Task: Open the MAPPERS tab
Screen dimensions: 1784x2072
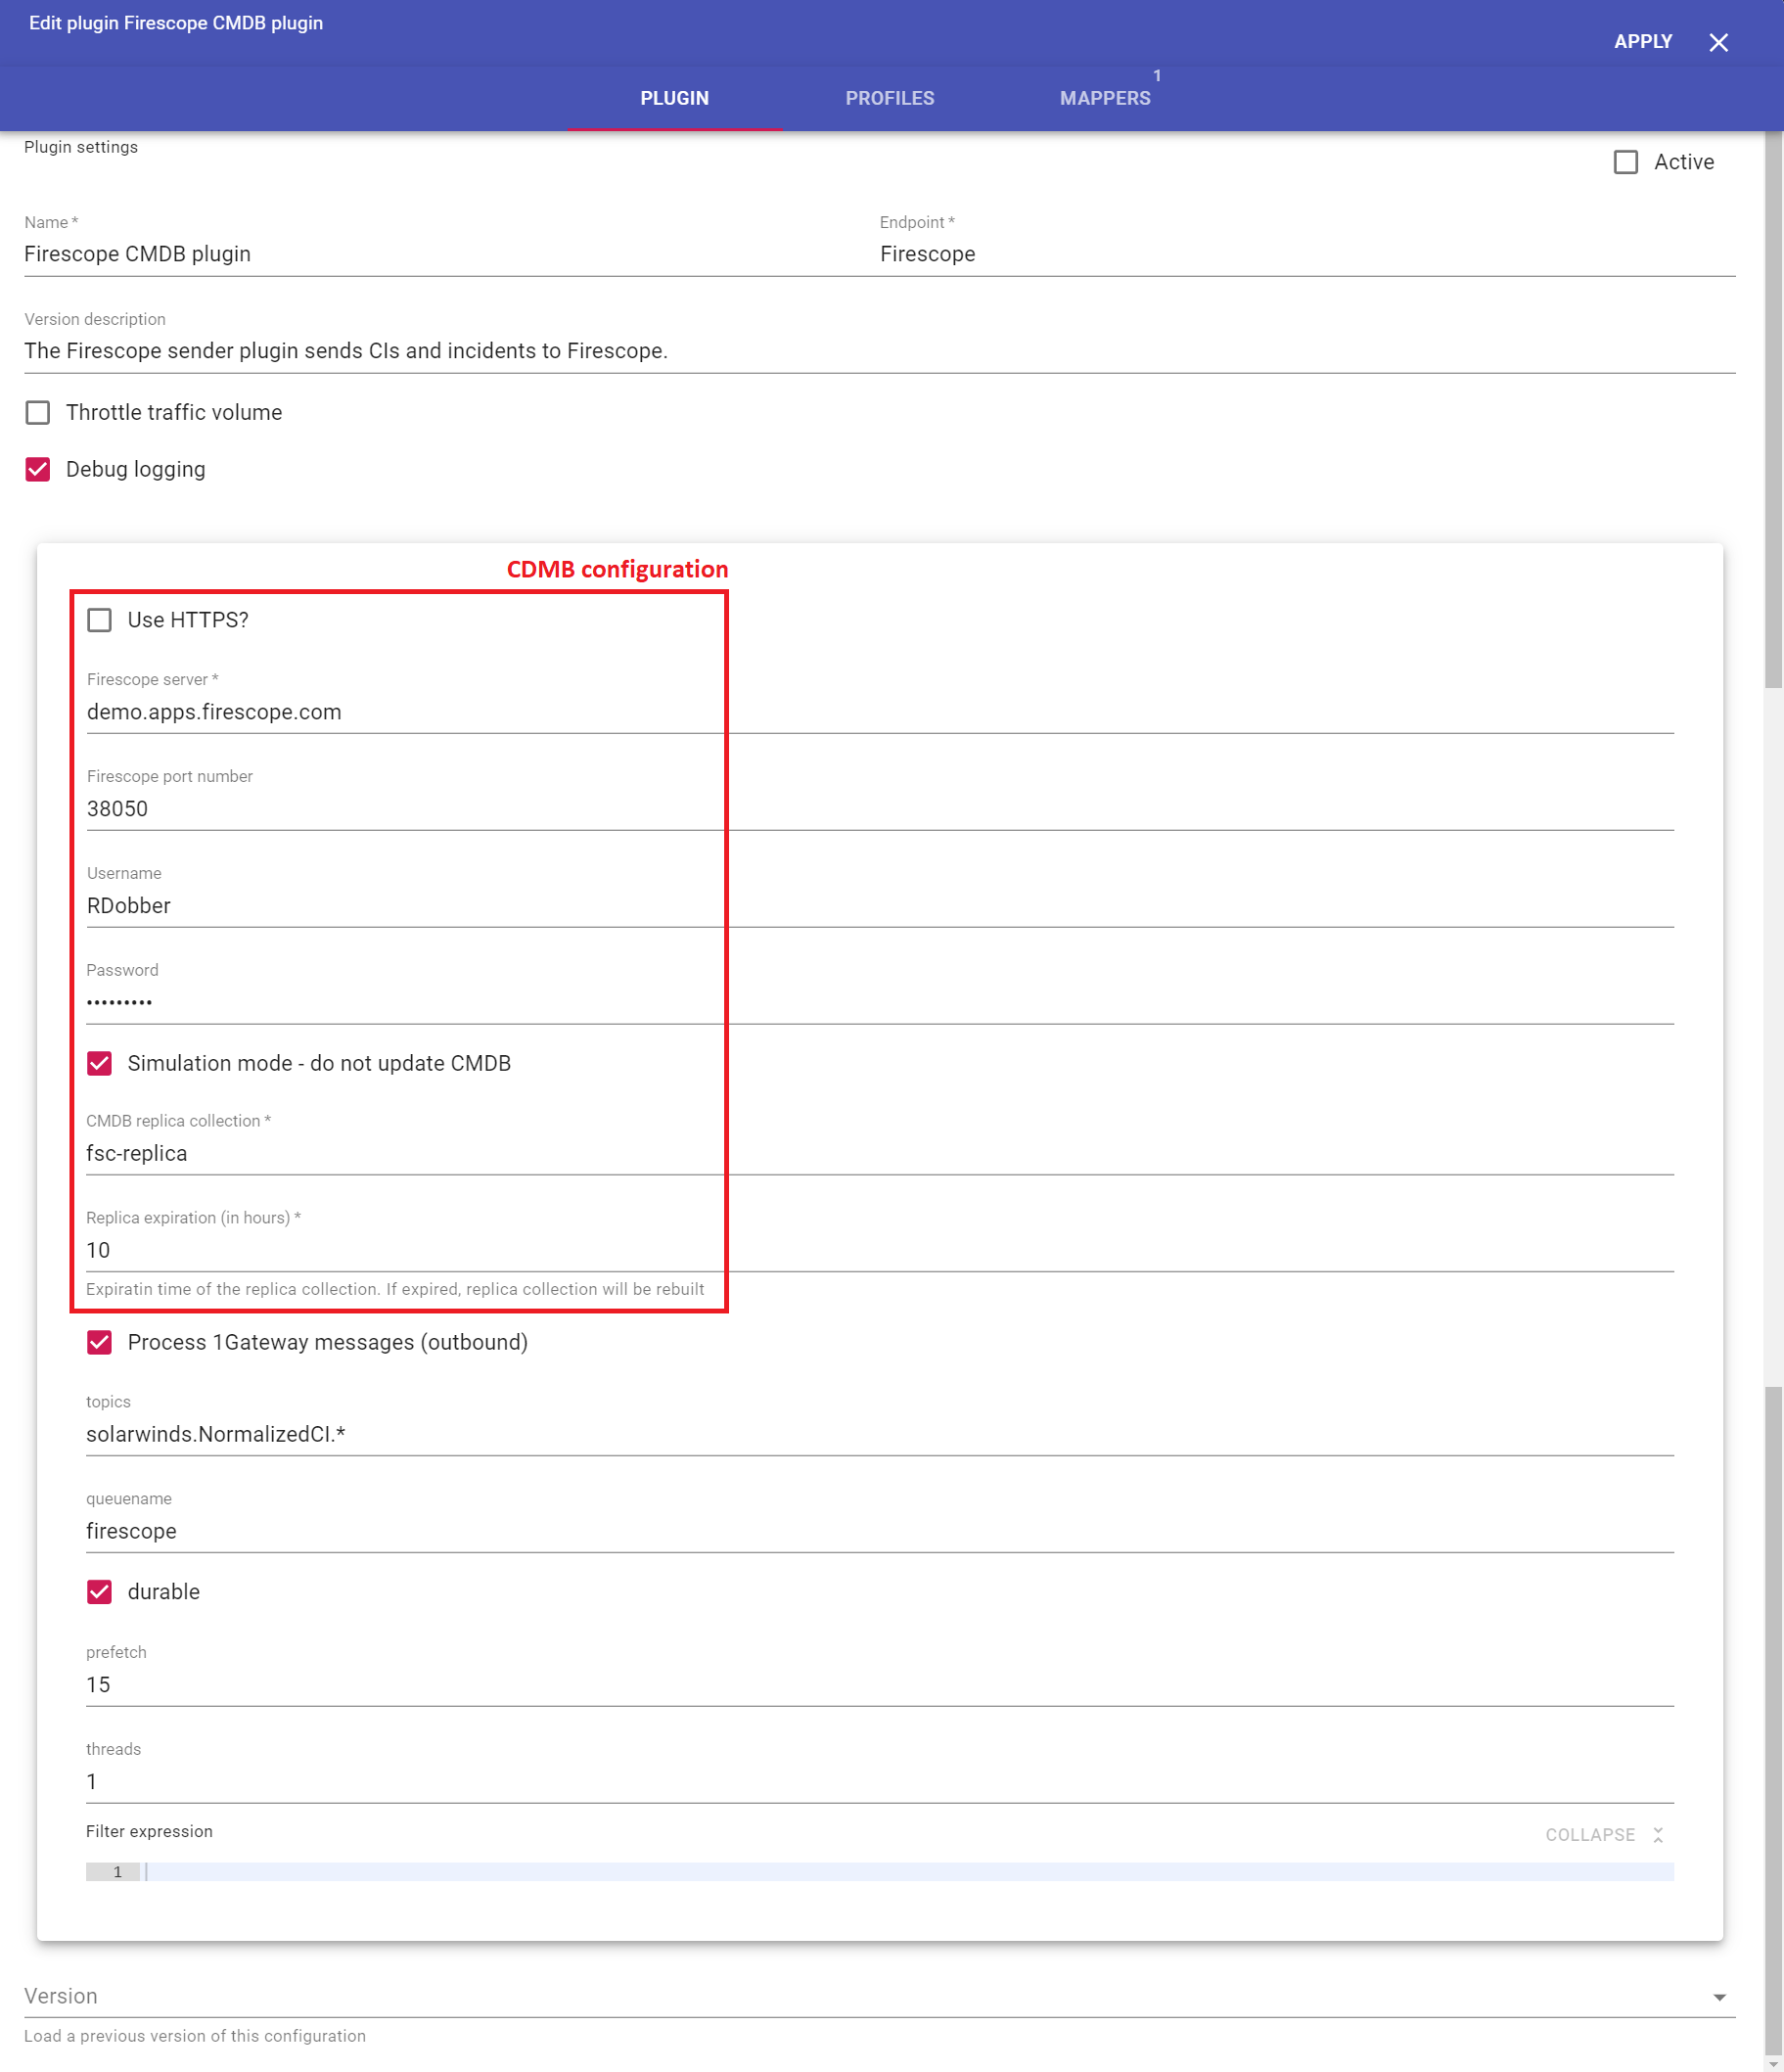Action: coord(1104,98)
